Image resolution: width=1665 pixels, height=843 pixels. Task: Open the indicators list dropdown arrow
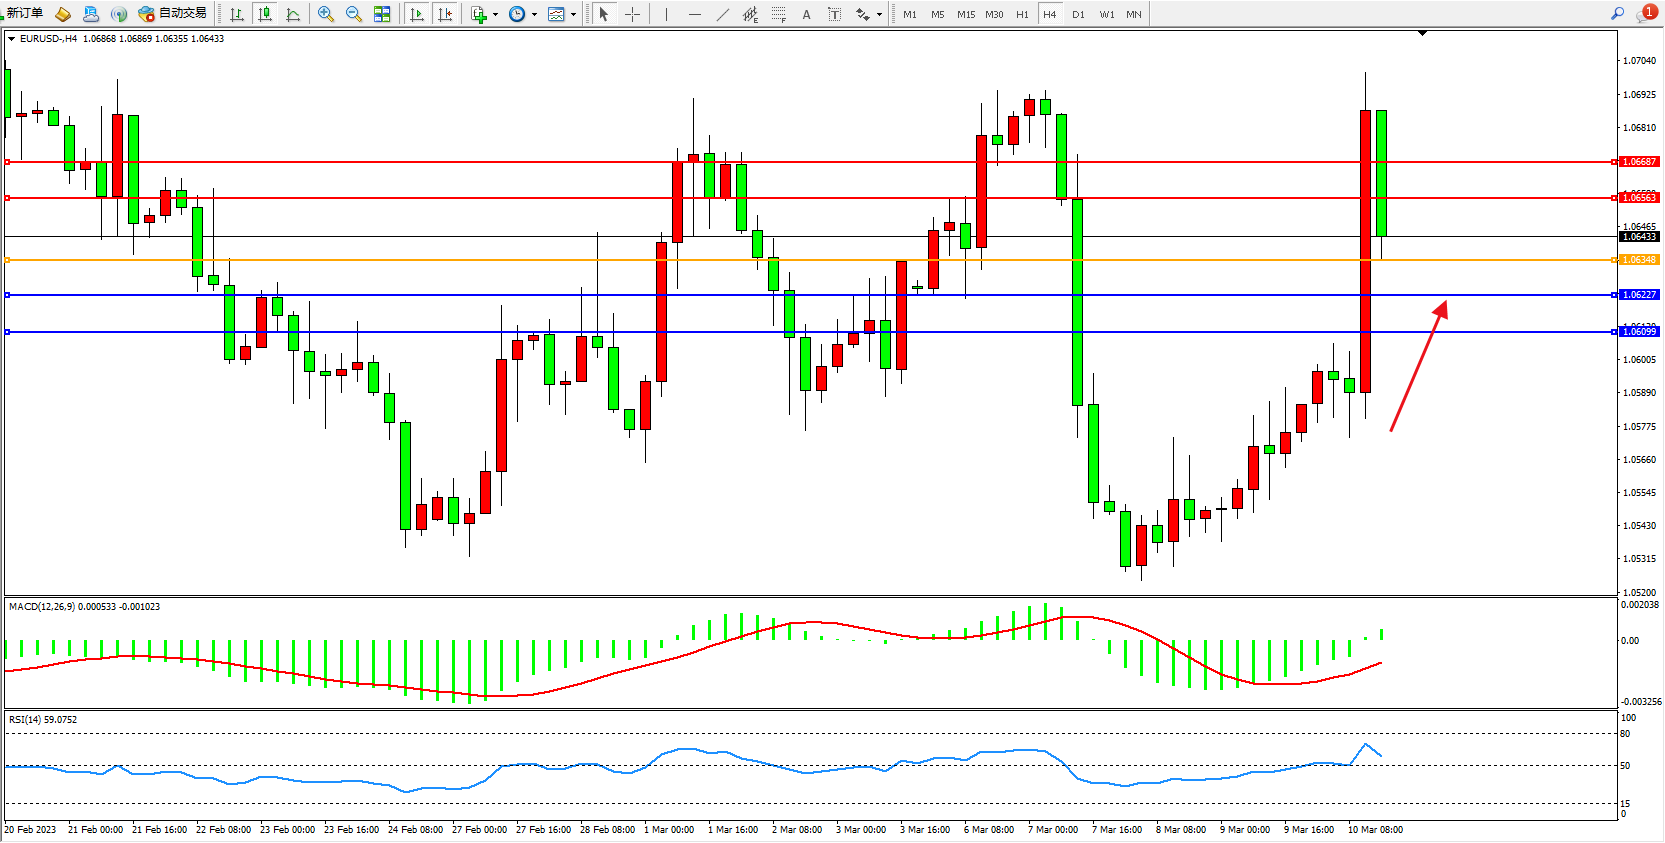(495, 14)
